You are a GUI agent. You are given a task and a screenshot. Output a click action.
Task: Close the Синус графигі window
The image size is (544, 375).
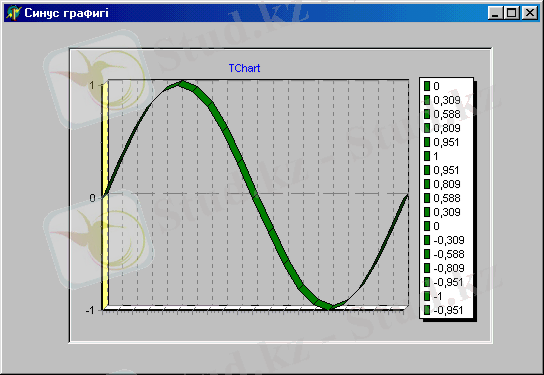pos(530,13)
